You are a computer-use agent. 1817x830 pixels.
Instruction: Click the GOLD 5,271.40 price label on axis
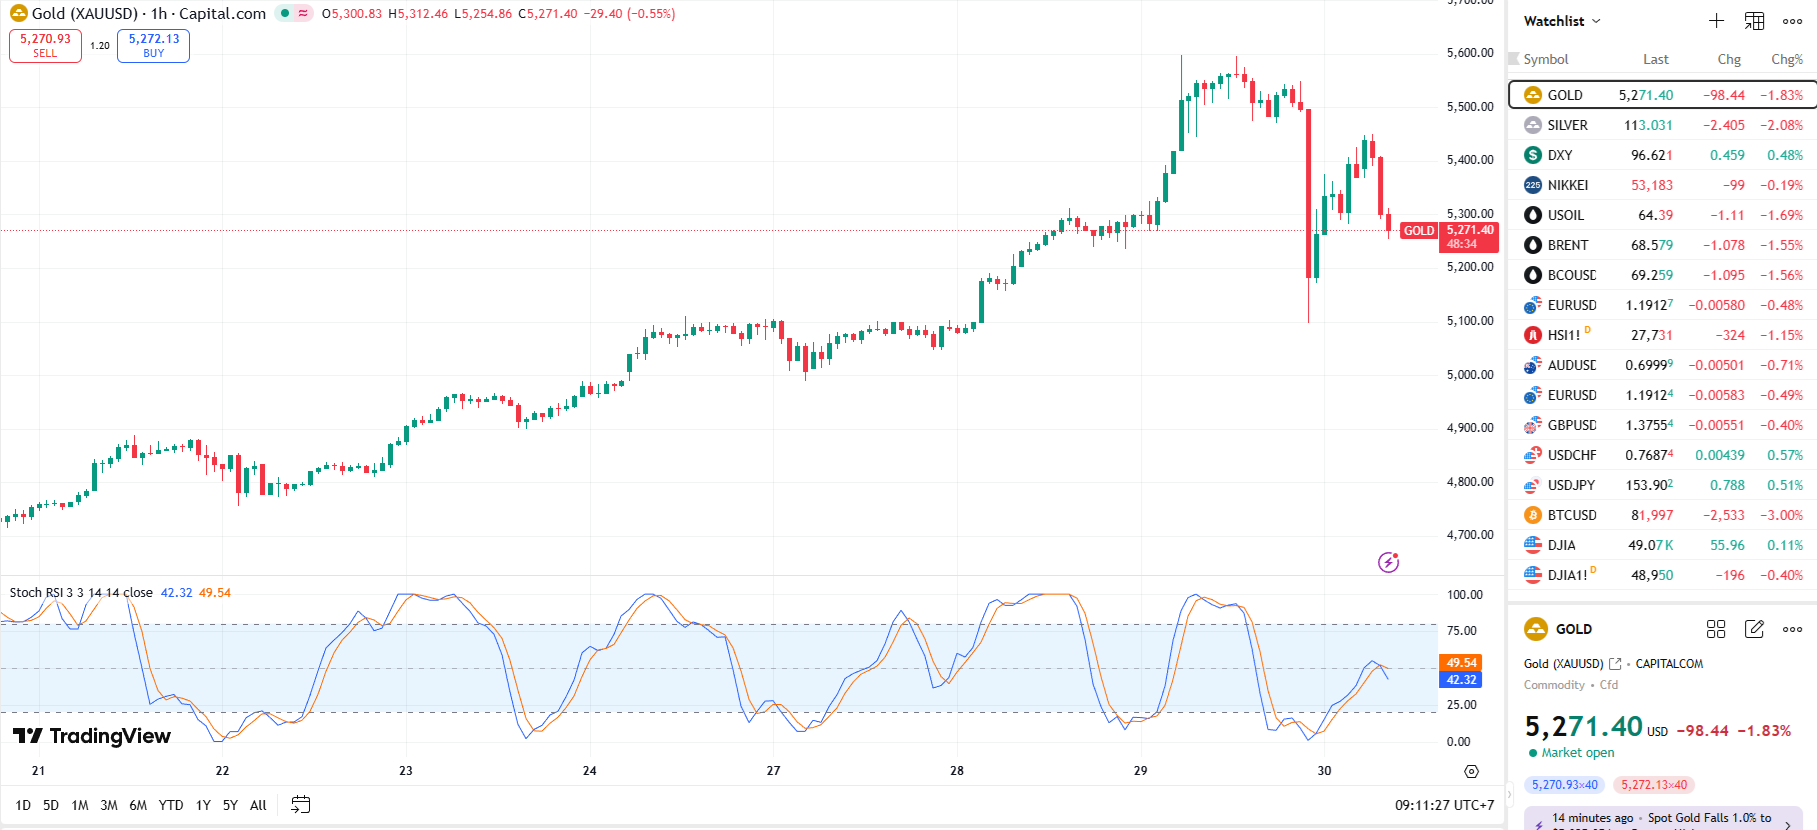tap(1468, 236)
